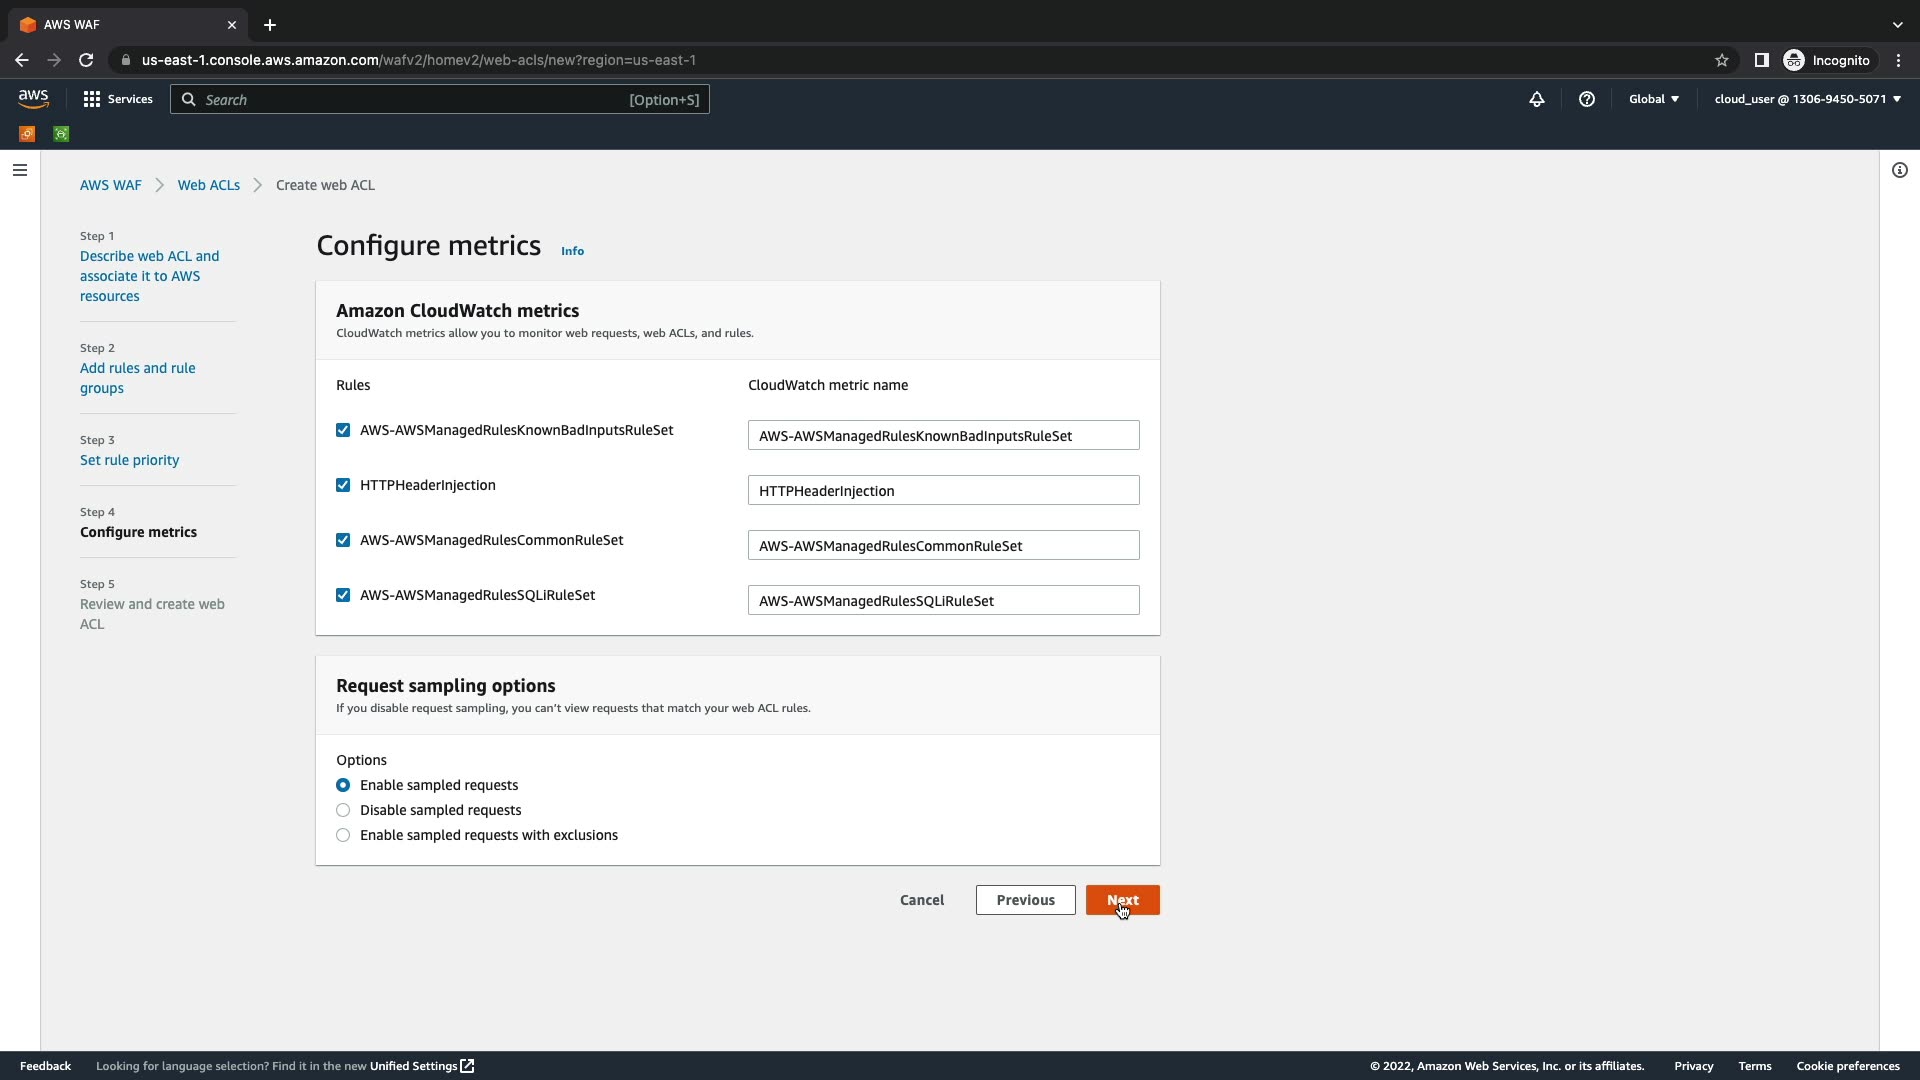Reload the page in the browser
The height and width of the screenshot is (1080, 1920).
[86, 60]
